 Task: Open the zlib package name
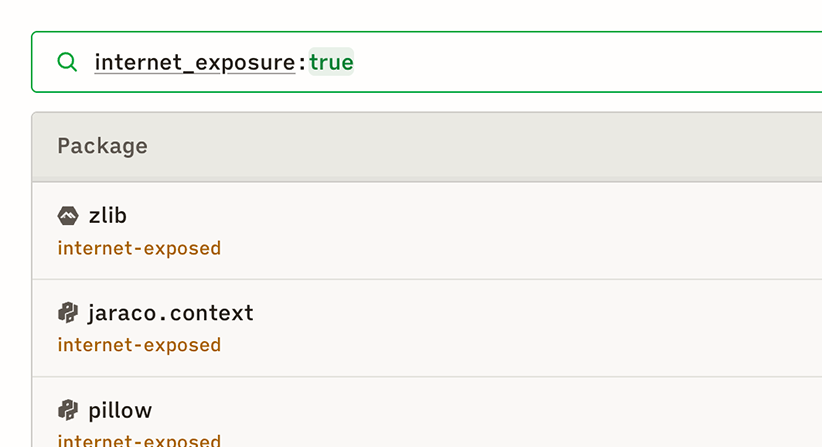107,216
